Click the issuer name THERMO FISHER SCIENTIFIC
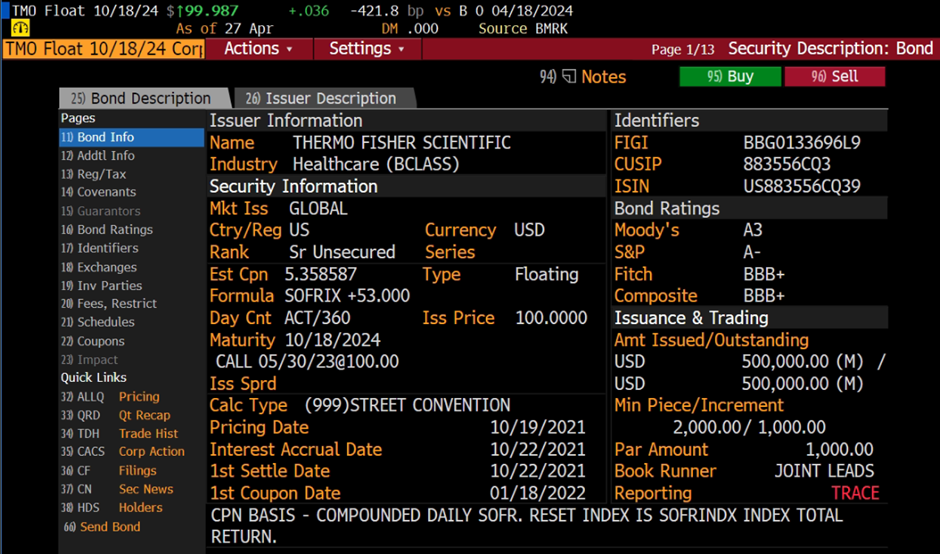940x554 pixels. [x=402, y=143]
